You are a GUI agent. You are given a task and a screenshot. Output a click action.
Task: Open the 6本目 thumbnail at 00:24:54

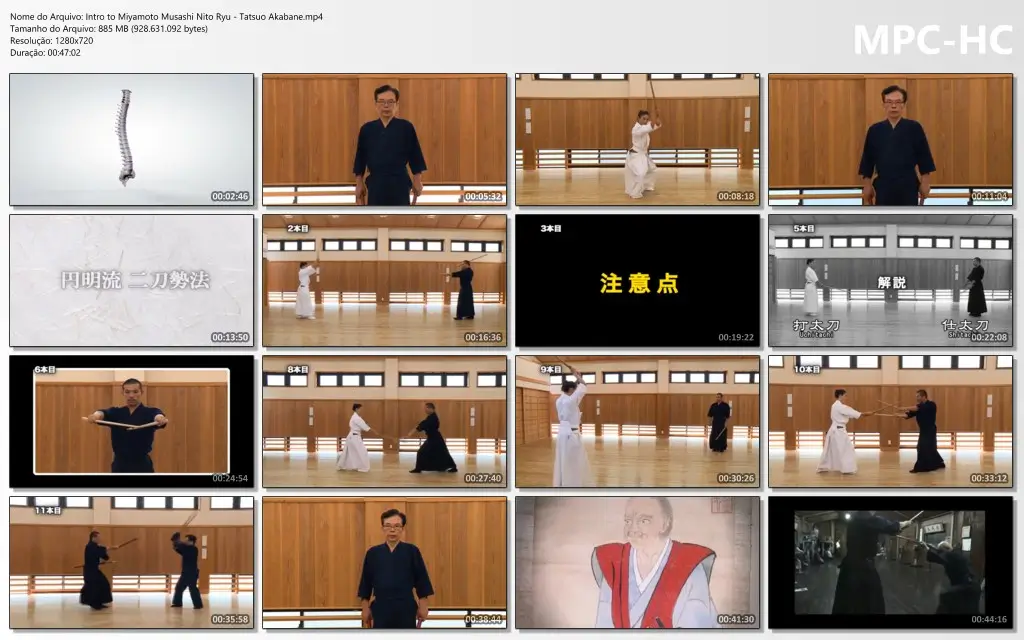(x=131, y=422)
